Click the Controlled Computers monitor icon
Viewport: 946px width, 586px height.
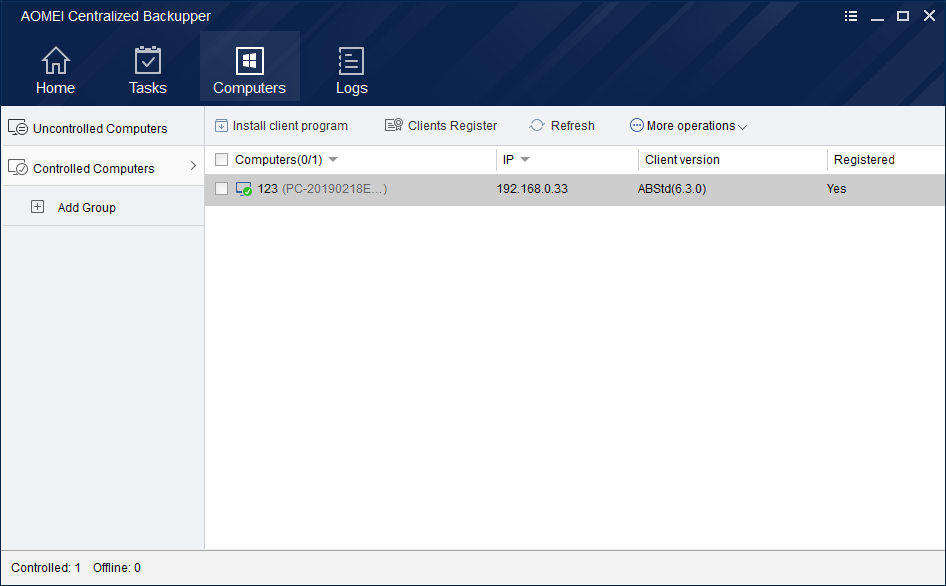17,167
